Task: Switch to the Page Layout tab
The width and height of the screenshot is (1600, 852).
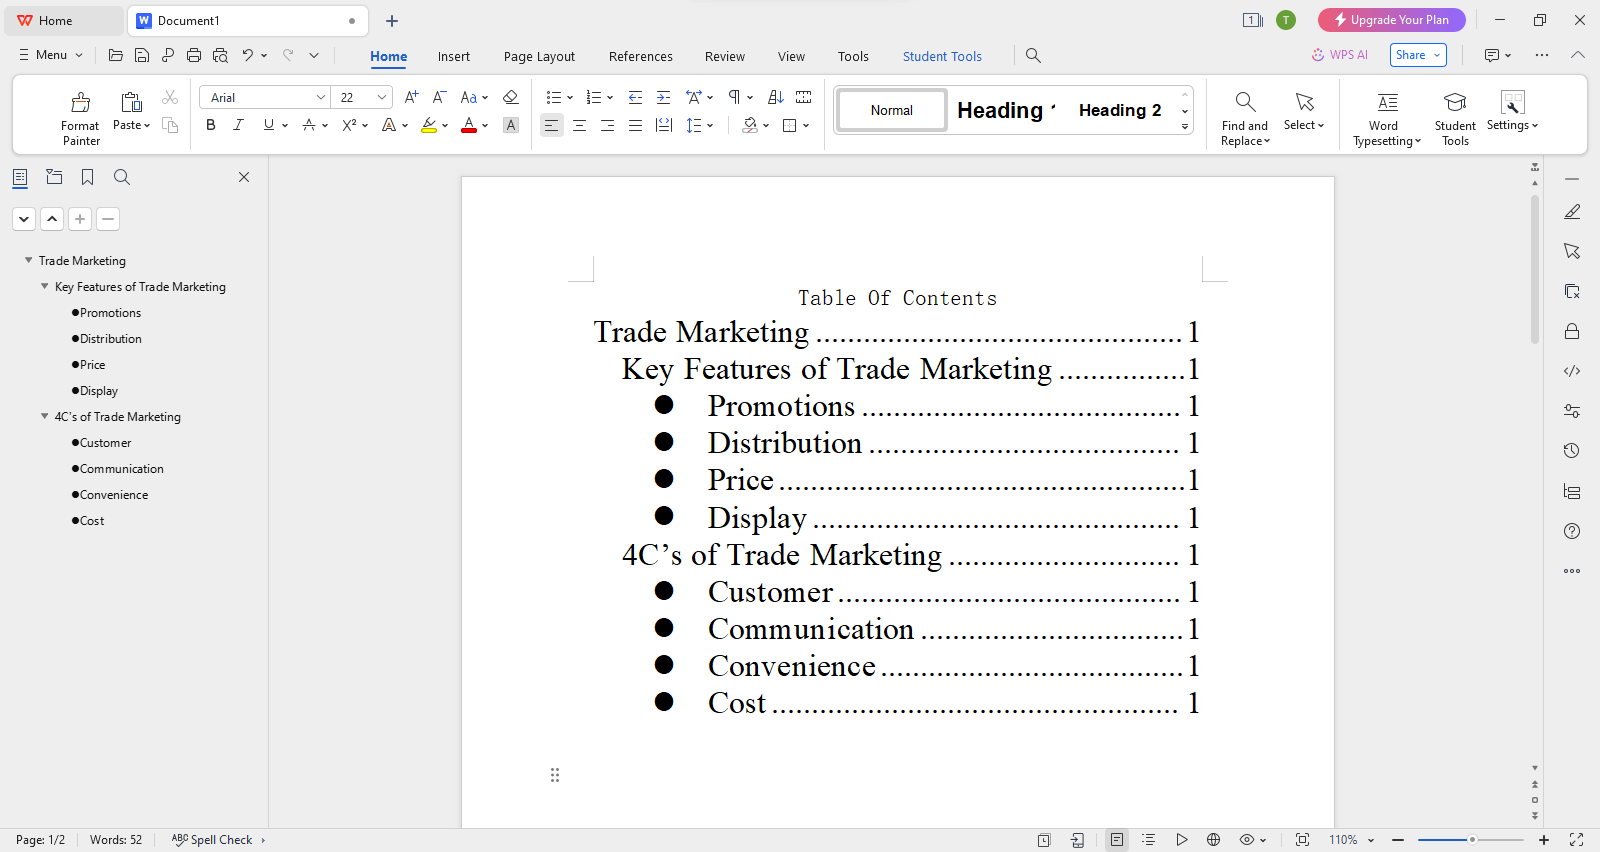Action: 539,56
